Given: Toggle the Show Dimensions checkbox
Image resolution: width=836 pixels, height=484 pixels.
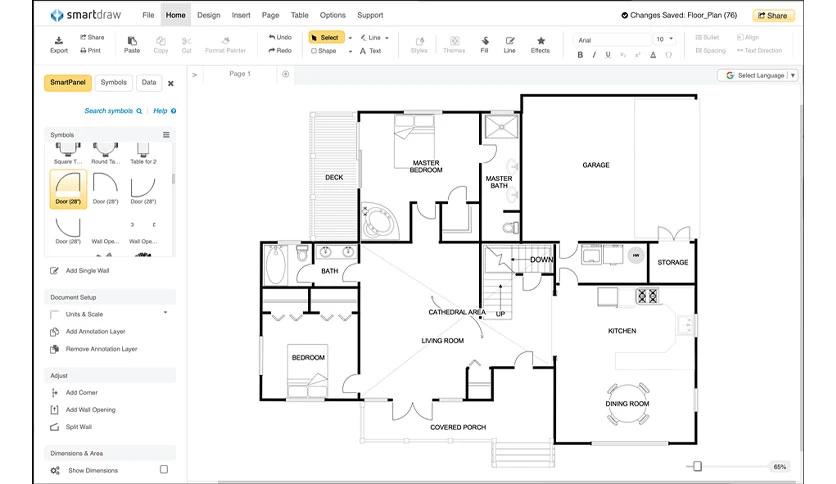Looking at the screenshot, I should 164,470.
